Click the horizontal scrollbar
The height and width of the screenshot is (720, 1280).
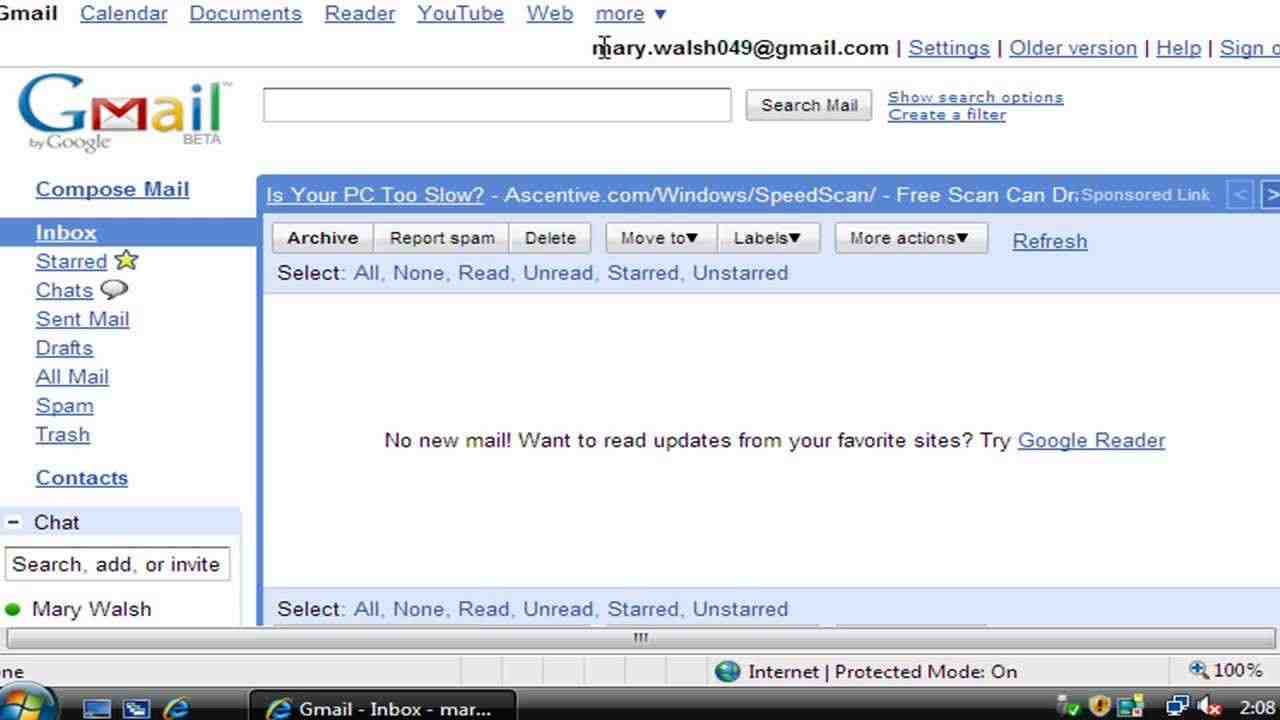[640, 638]
